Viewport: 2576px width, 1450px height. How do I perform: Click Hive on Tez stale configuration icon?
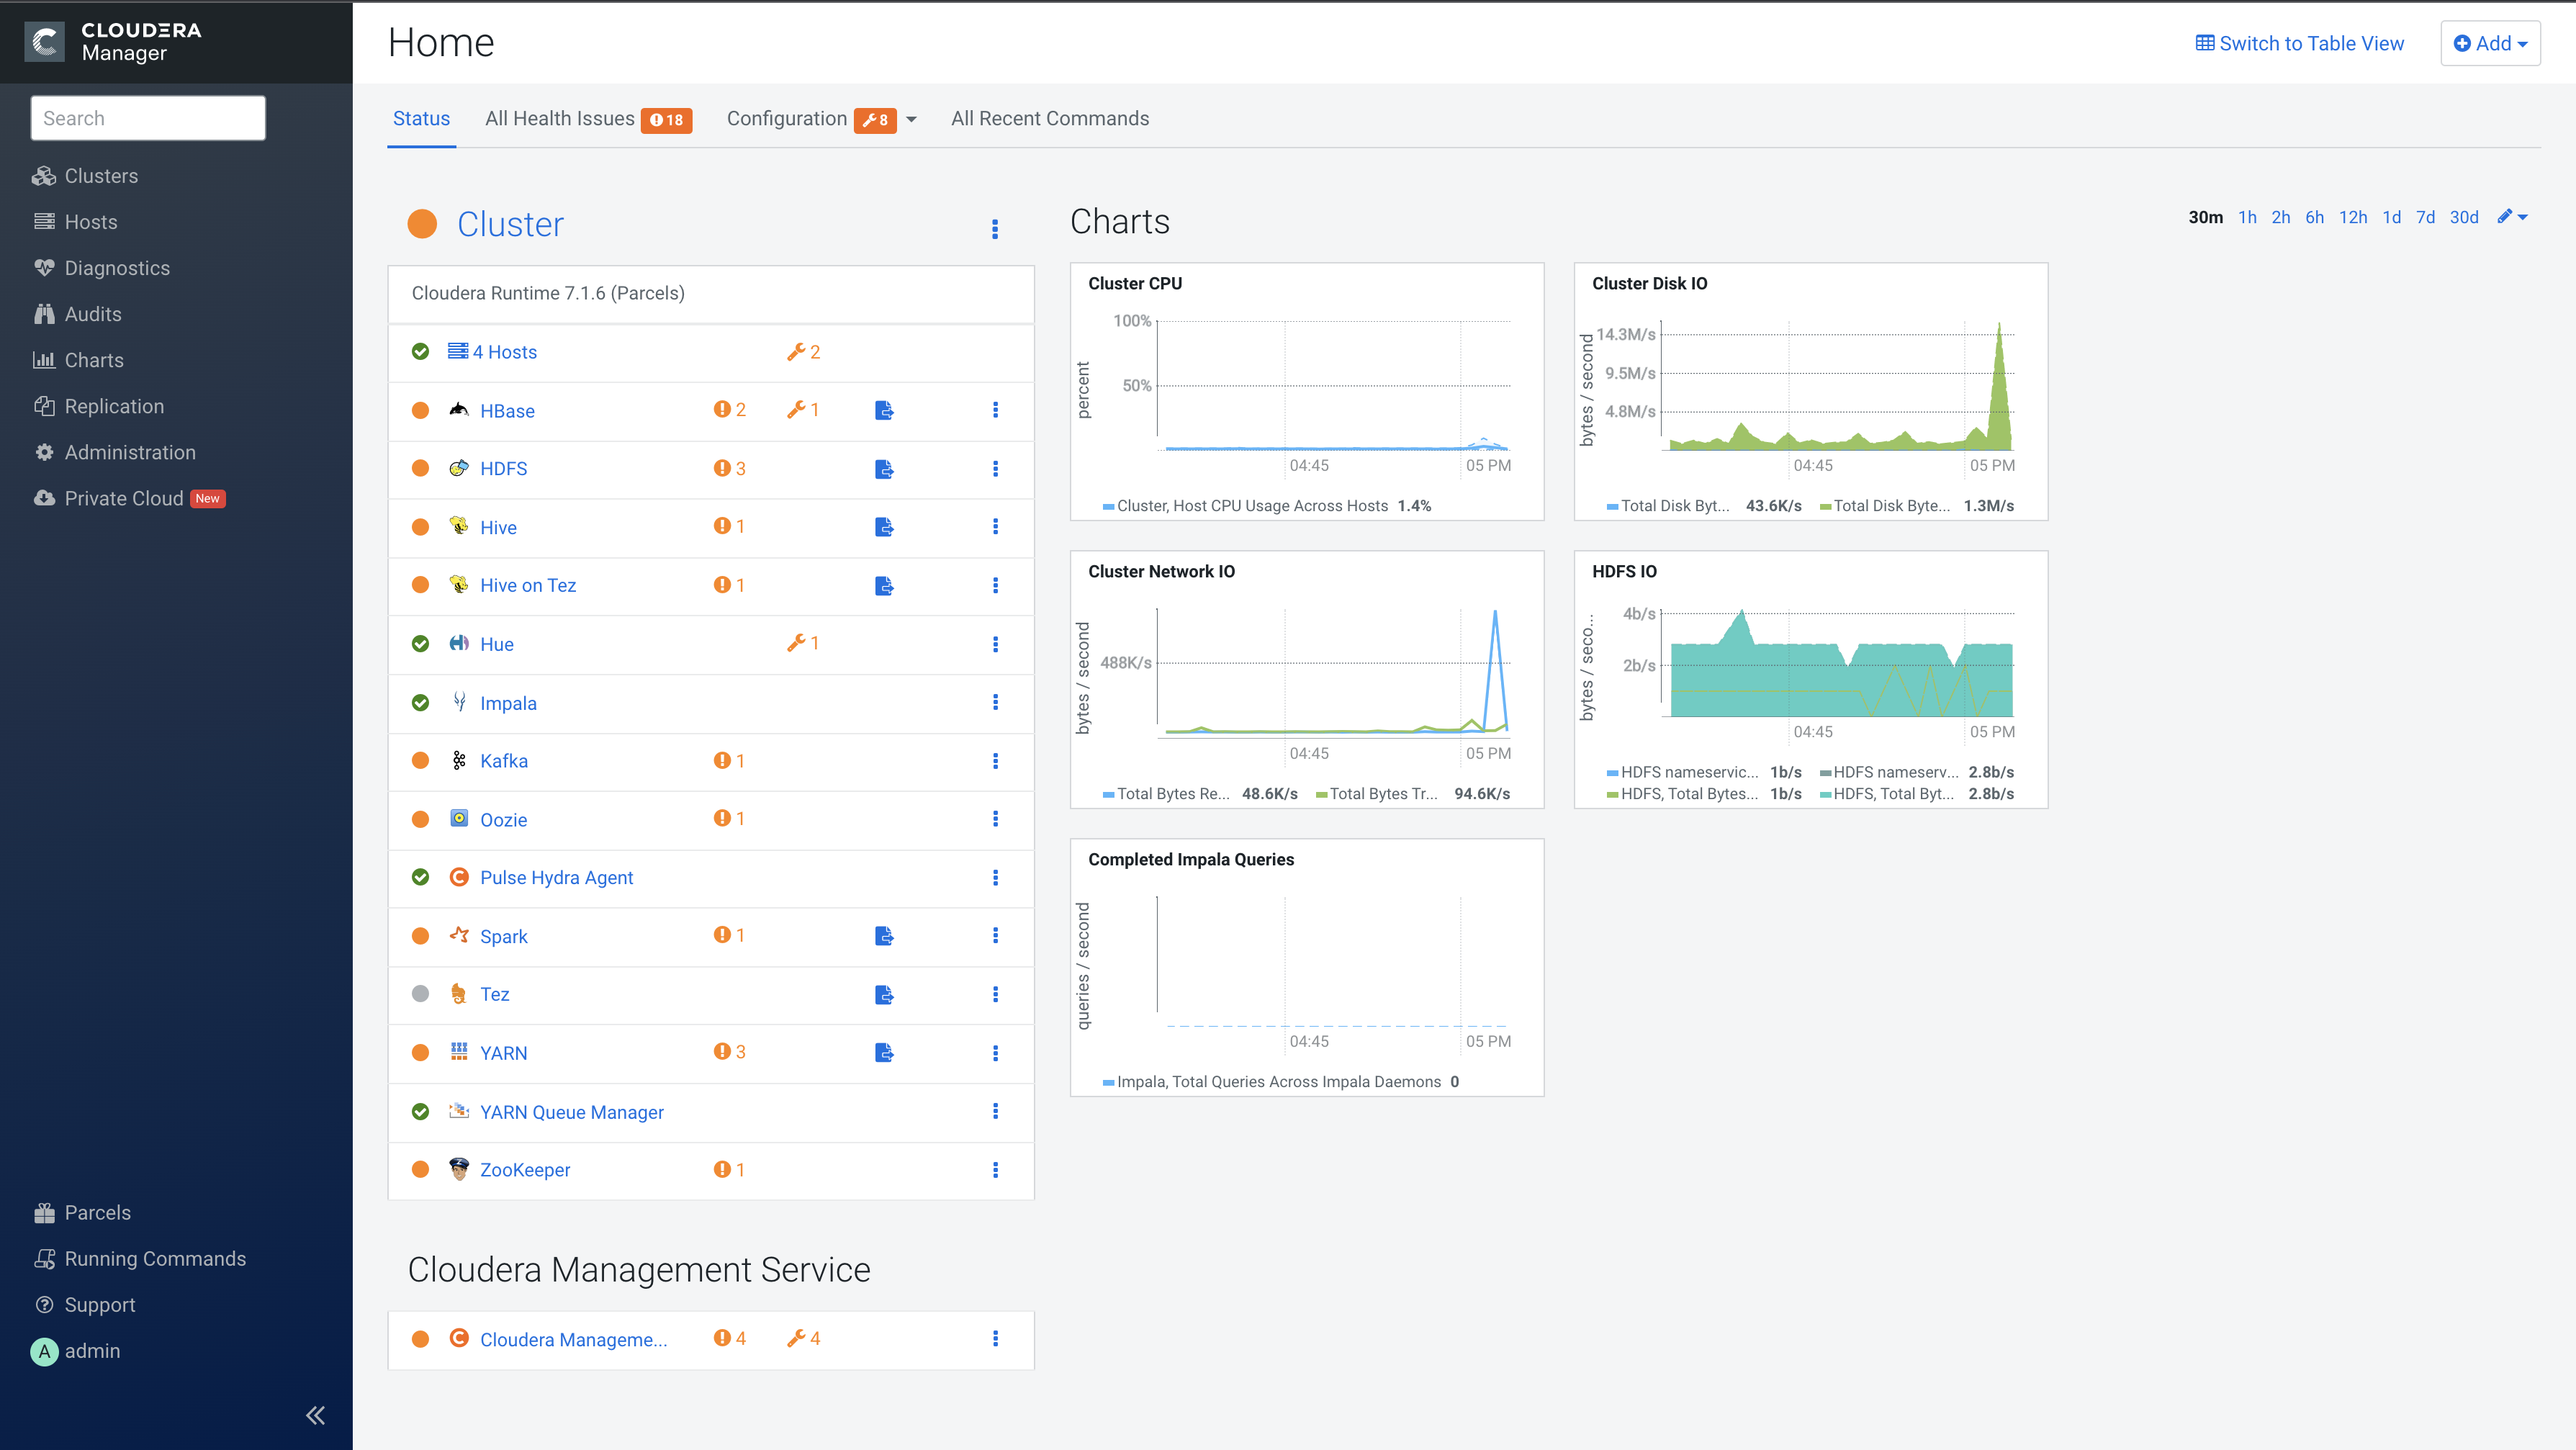pos(884,585)
